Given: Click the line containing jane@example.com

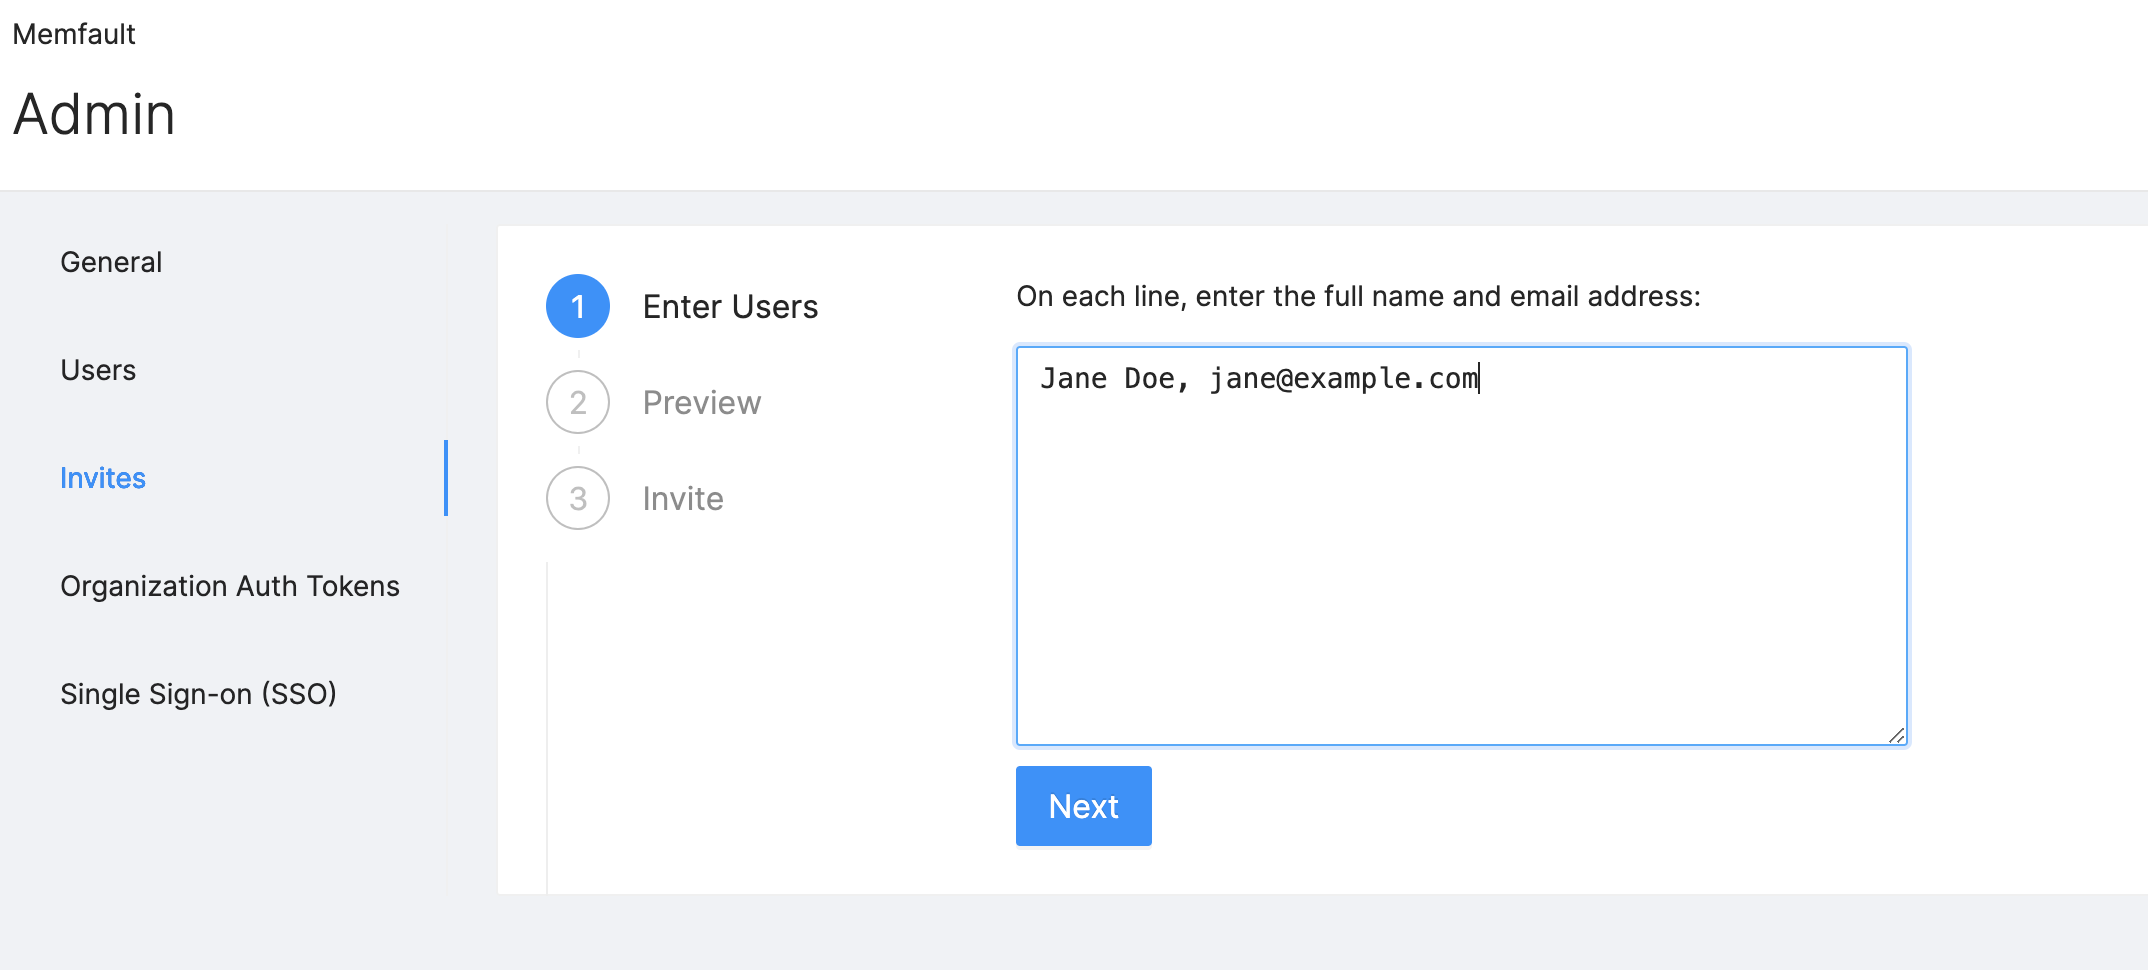Looking at the screenshot, I should (x=1260, y=378).
